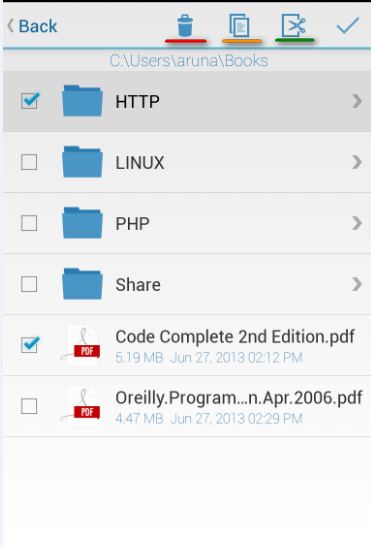Screen dimensions: 371x547
Task: Click the C:\Users\aruna\Books path
Action: [x=189, y=61]
